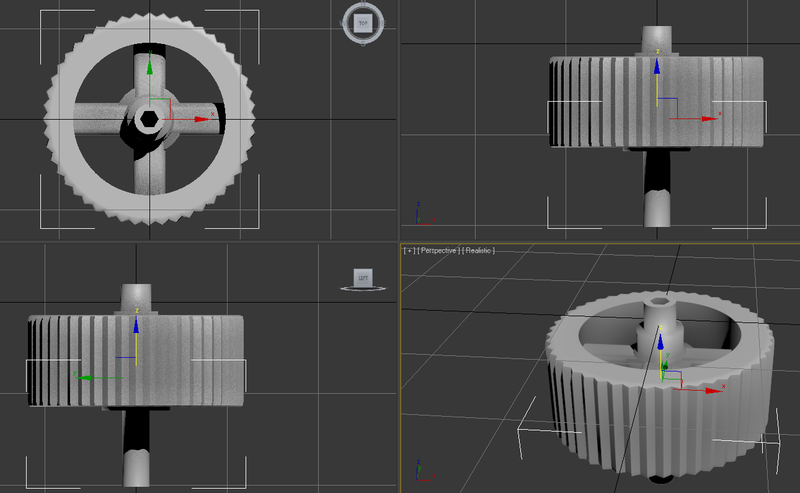Select the red X-axis arrow in Top viewport
The width and height of the screenshot is (800, 493).
pos(203,119)
